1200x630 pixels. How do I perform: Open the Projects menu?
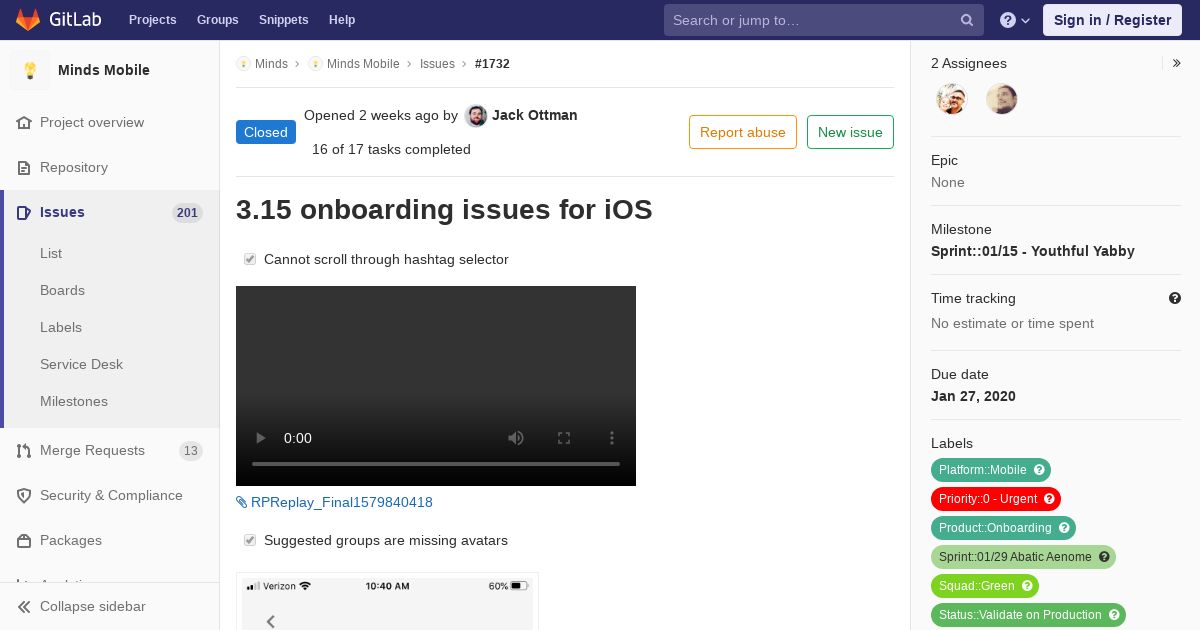(x=152, y=20)
